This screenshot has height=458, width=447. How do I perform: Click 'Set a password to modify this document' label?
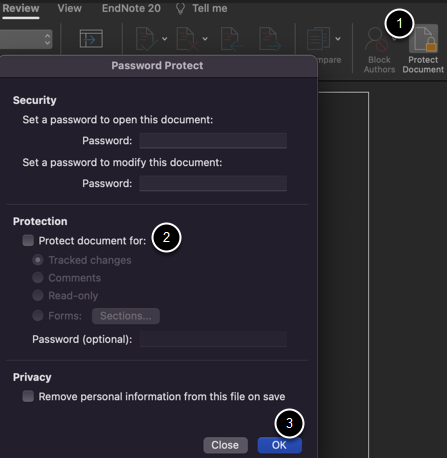(122, 162)
